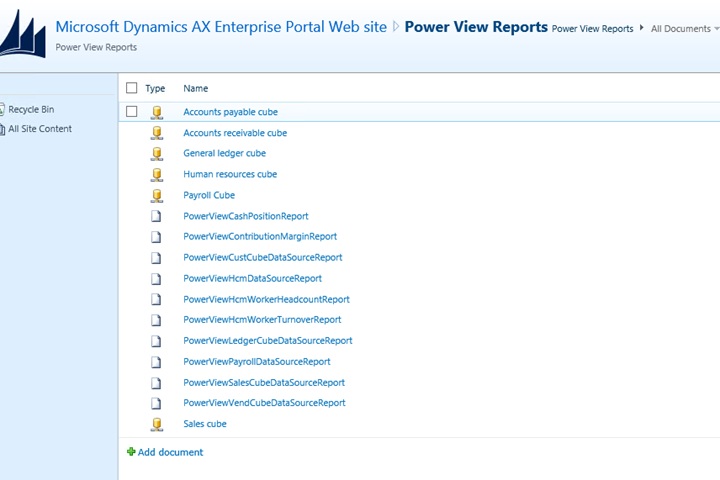Click the Sales cube data source icon
720x480 pixels.
pyautogui.click(x=156, y=424)
